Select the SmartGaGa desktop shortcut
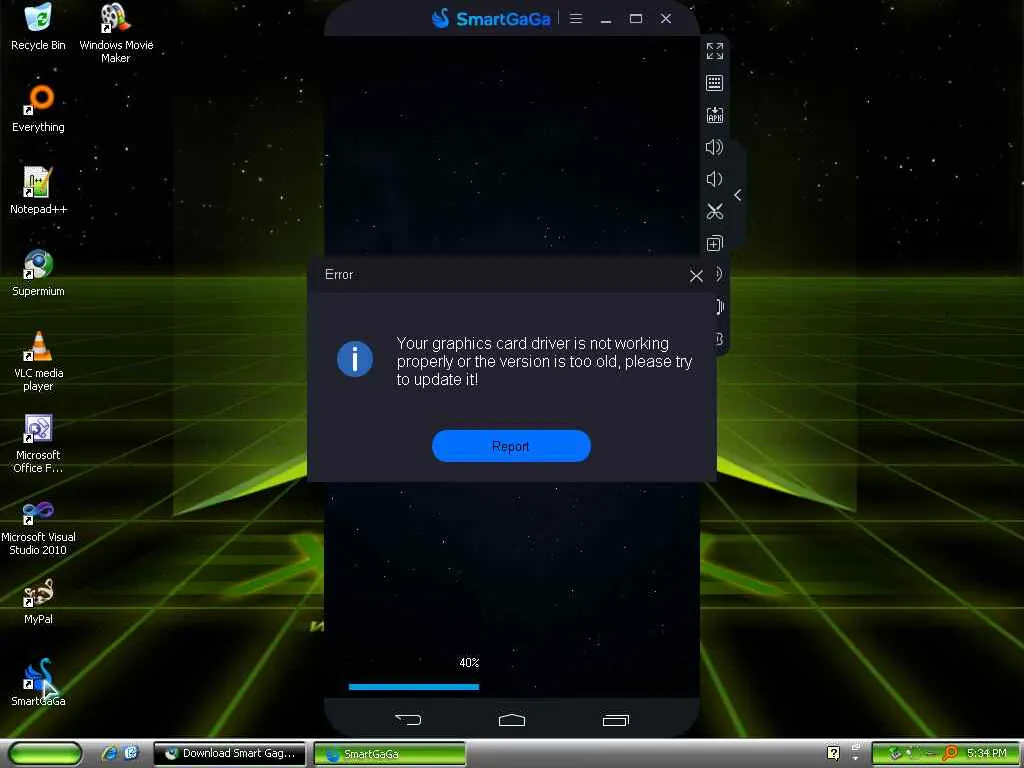This screenshot has width=1024, height=768. tap(38, 682)
